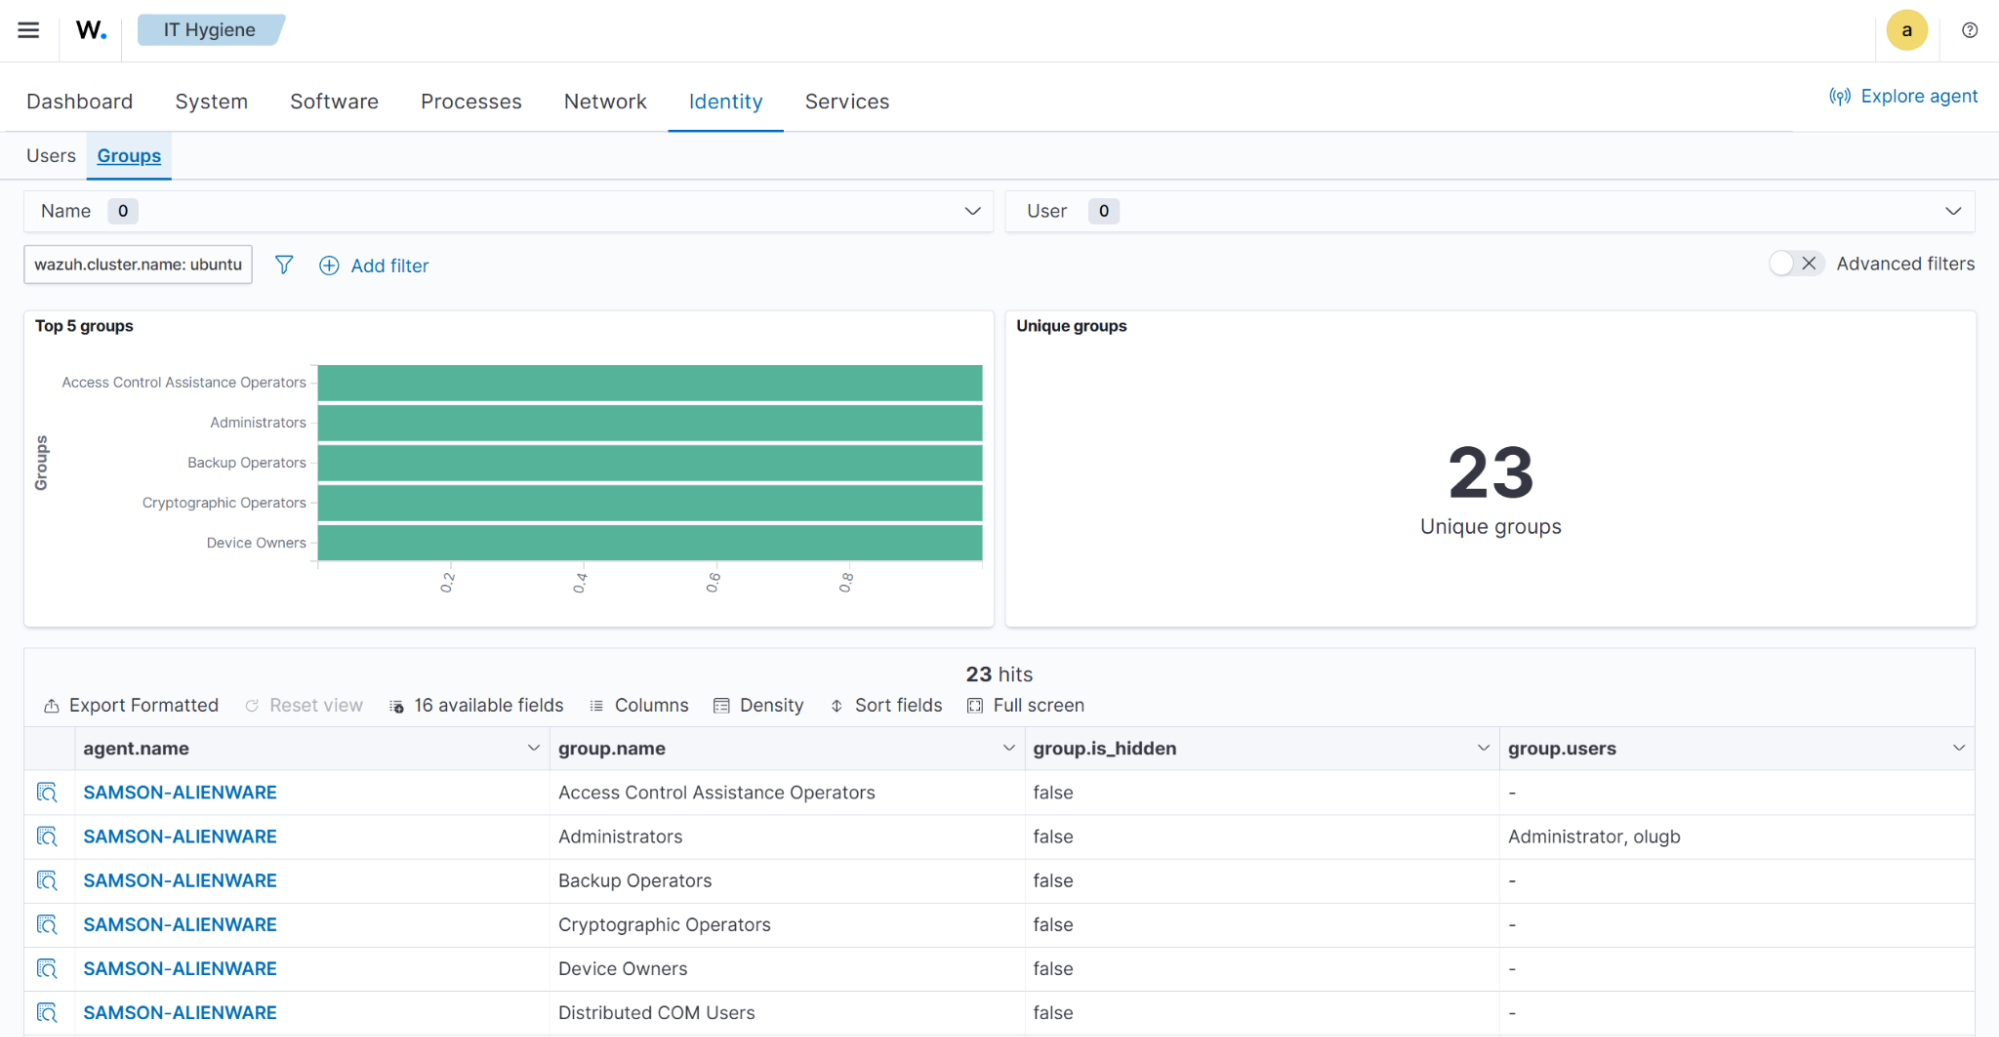The width and height of the screenshot is (1999, 1037).
Task: Expand the Name filter dropdown
Action: (x=971, y=211)
